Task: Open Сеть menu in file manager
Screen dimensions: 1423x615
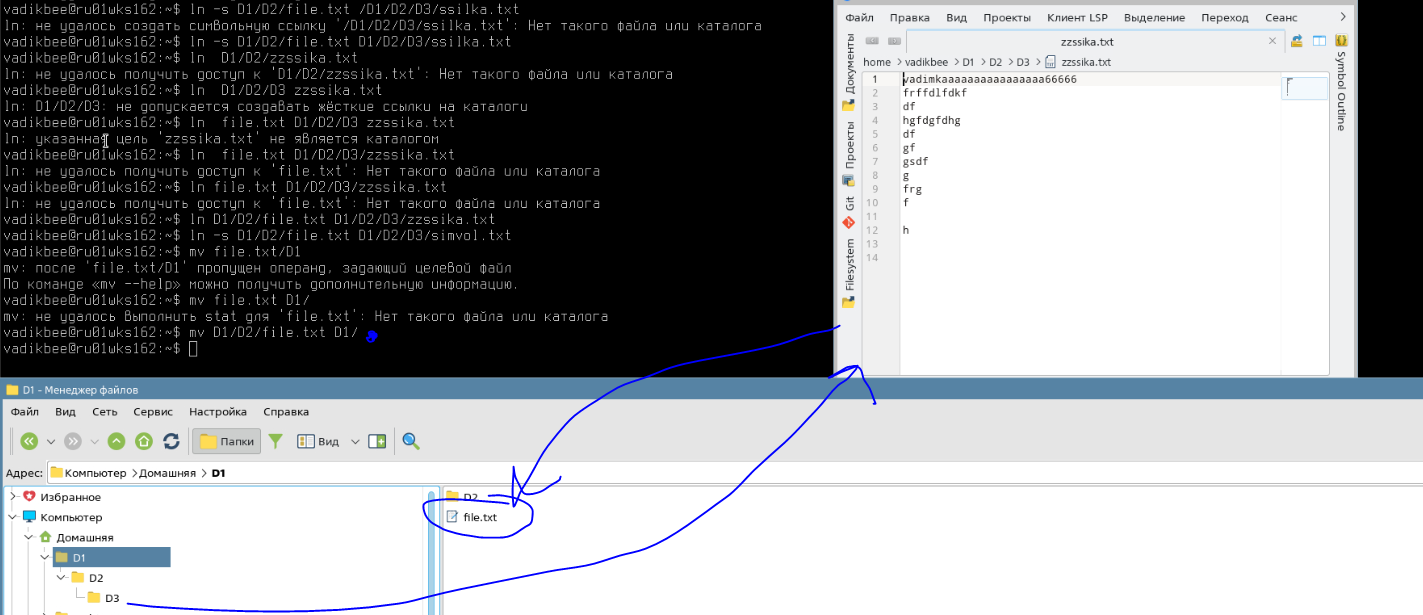Action: click(105, 411)
